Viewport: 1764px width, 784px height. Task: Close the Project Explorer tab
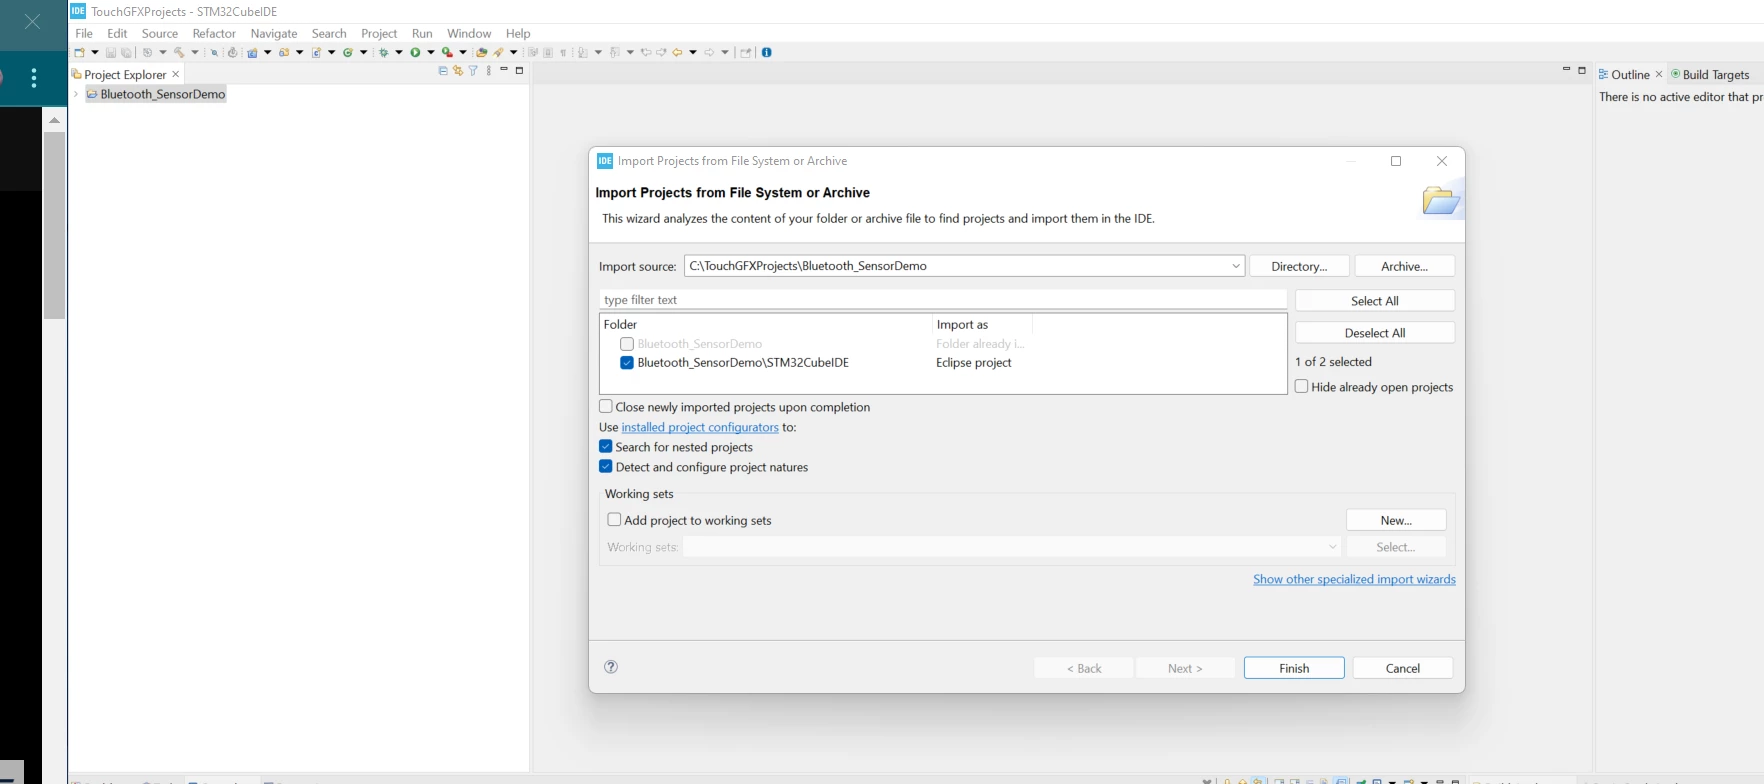click(176, 74)
